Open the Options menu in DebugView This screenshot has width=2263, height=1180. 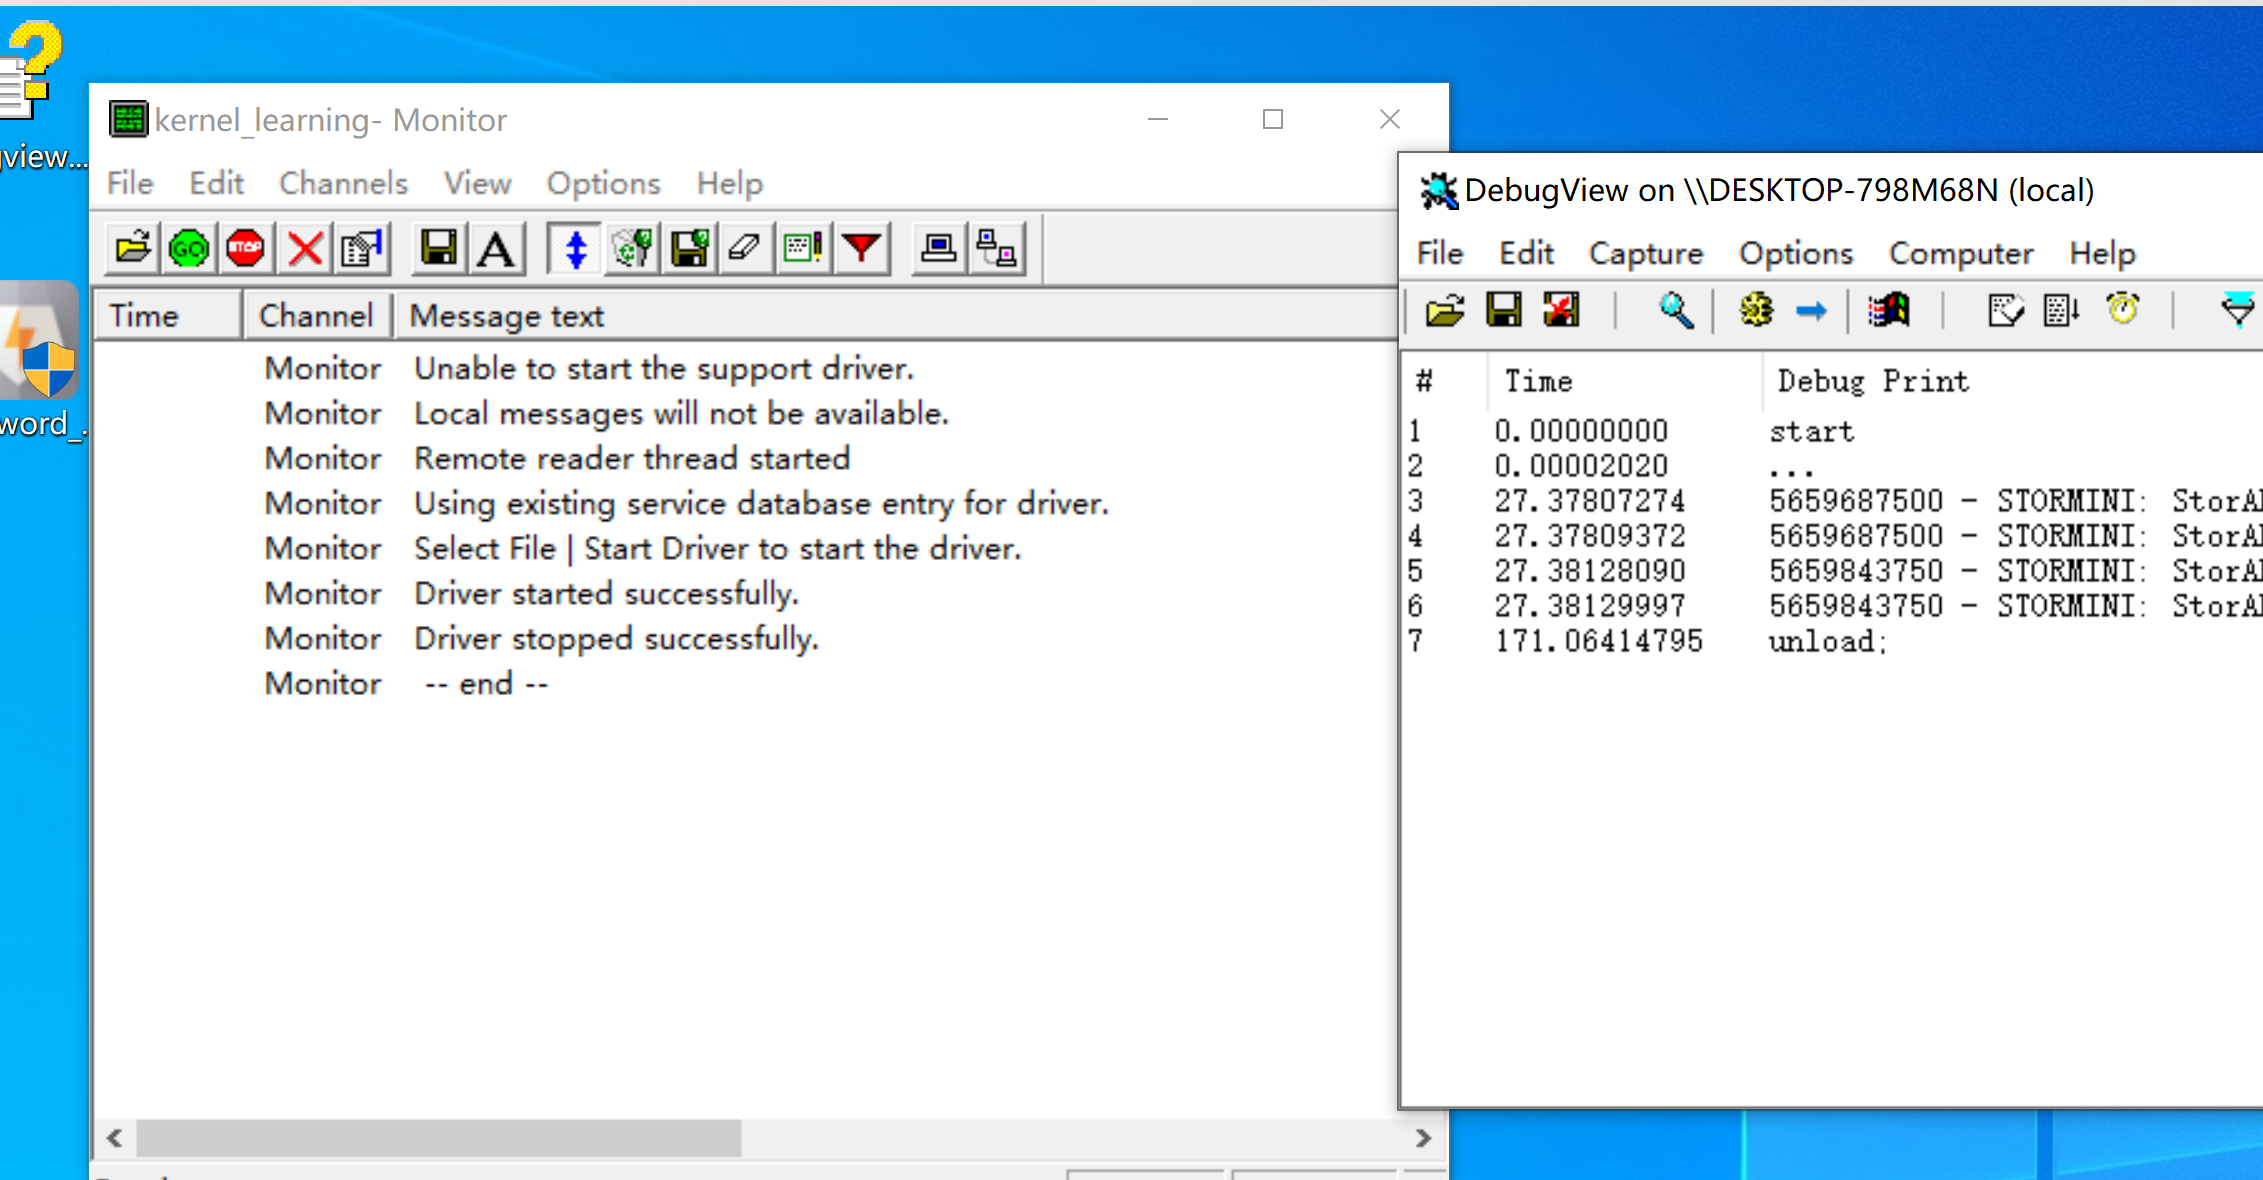coord(1796,253)
